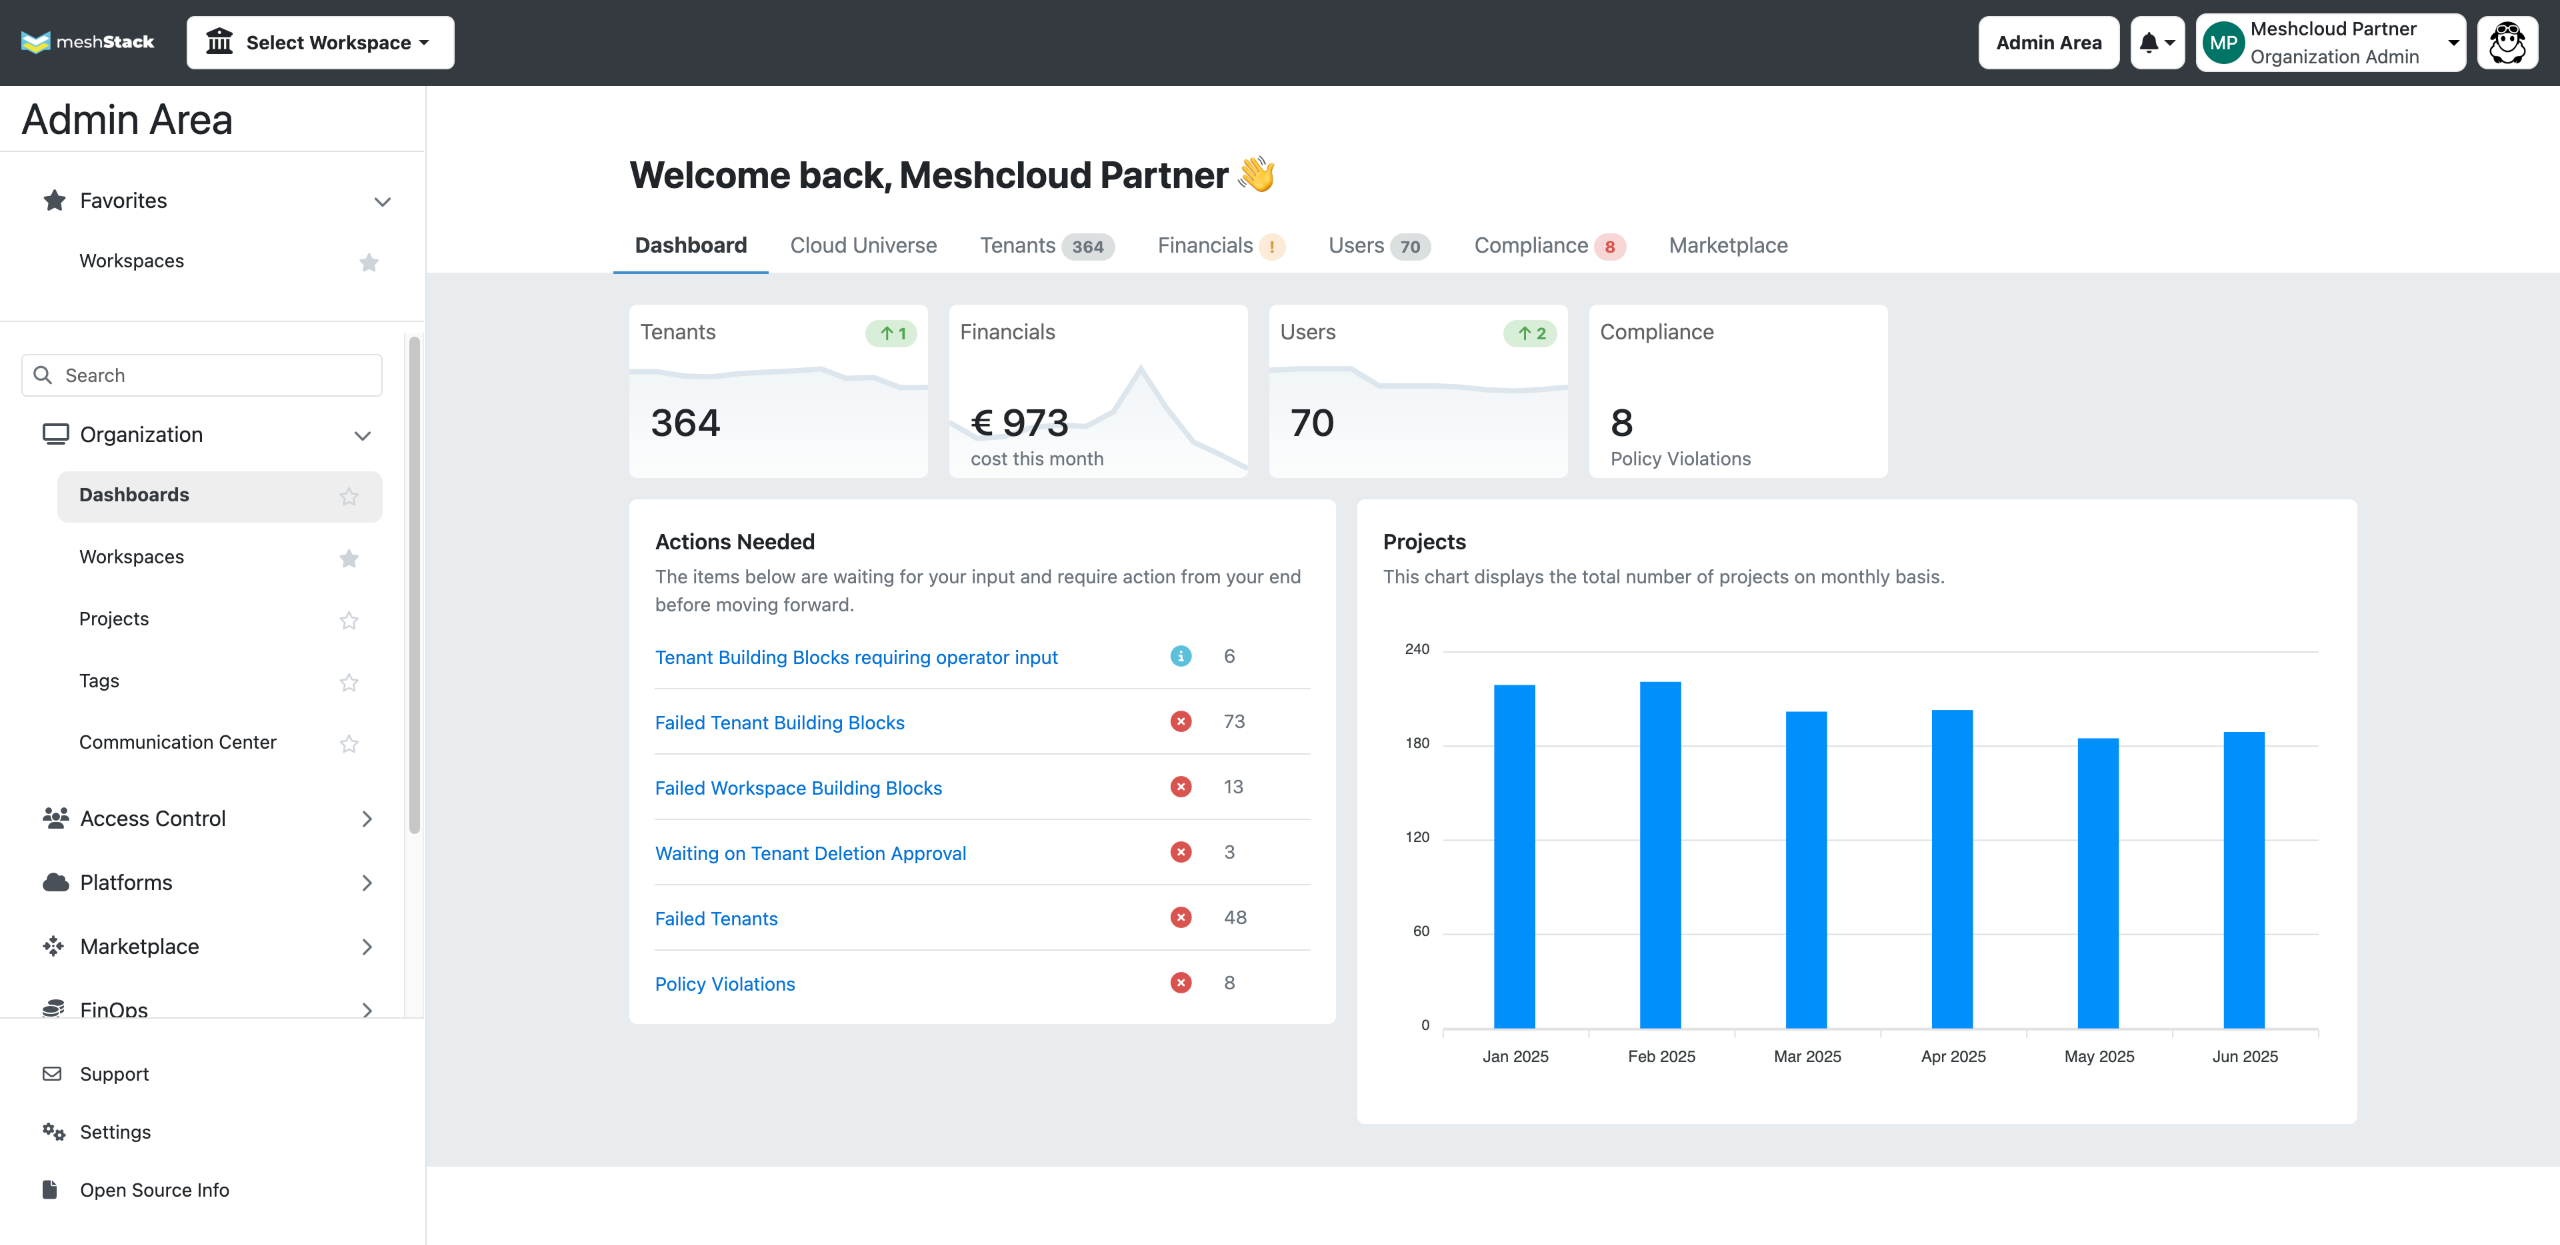Image resolution: width=2560 pixels, height=1245 pixels.
Task: Click the Open Source Info file icon
Action: tap(50, 1189)
